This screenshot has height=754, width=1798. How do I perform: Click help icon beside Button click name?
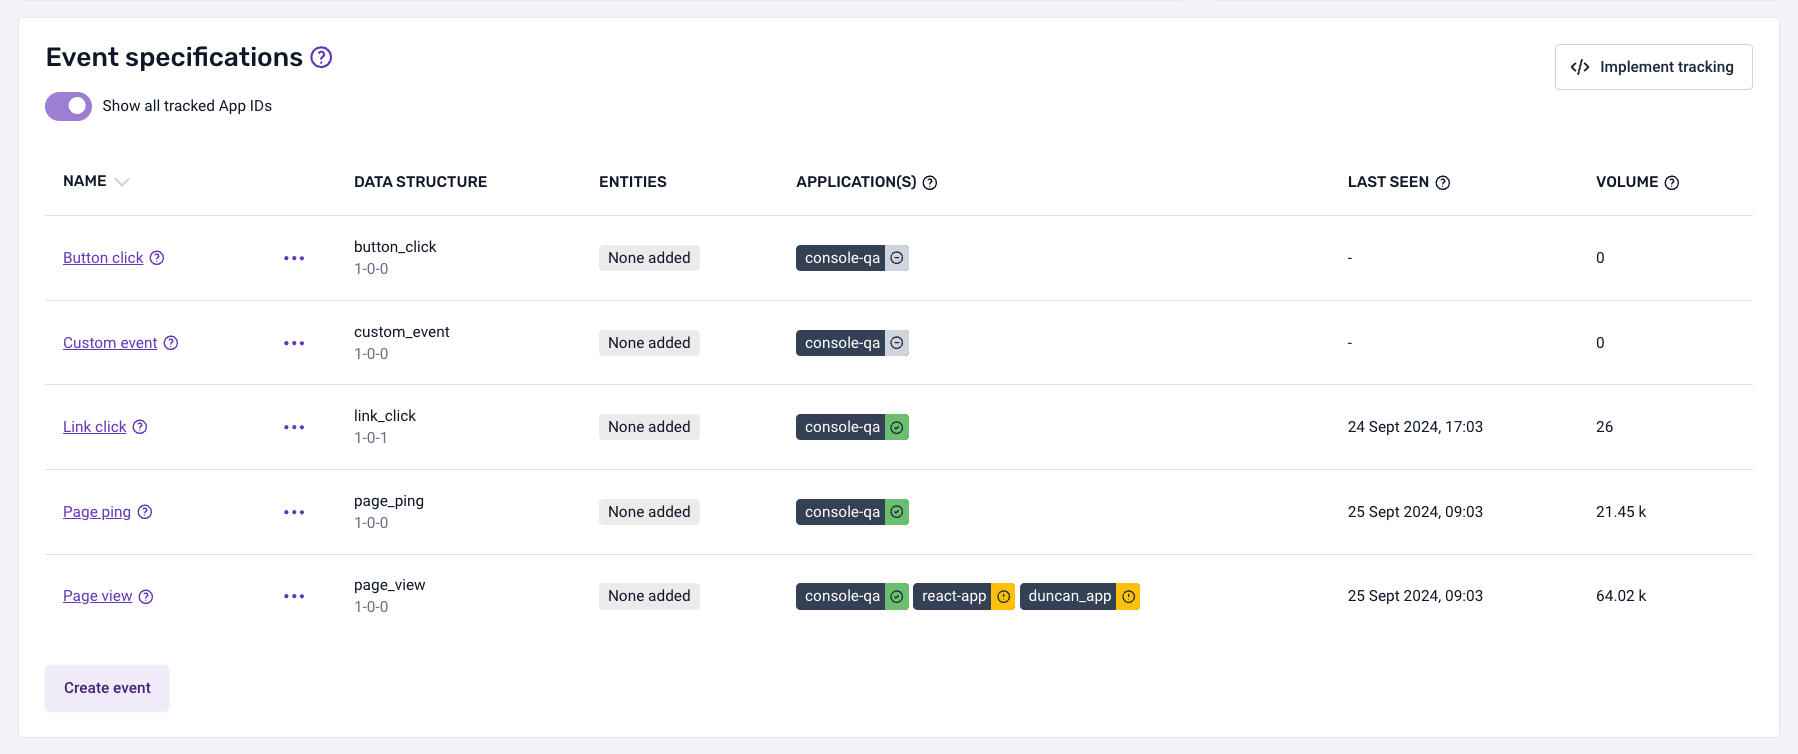click(x=157, y=258)
